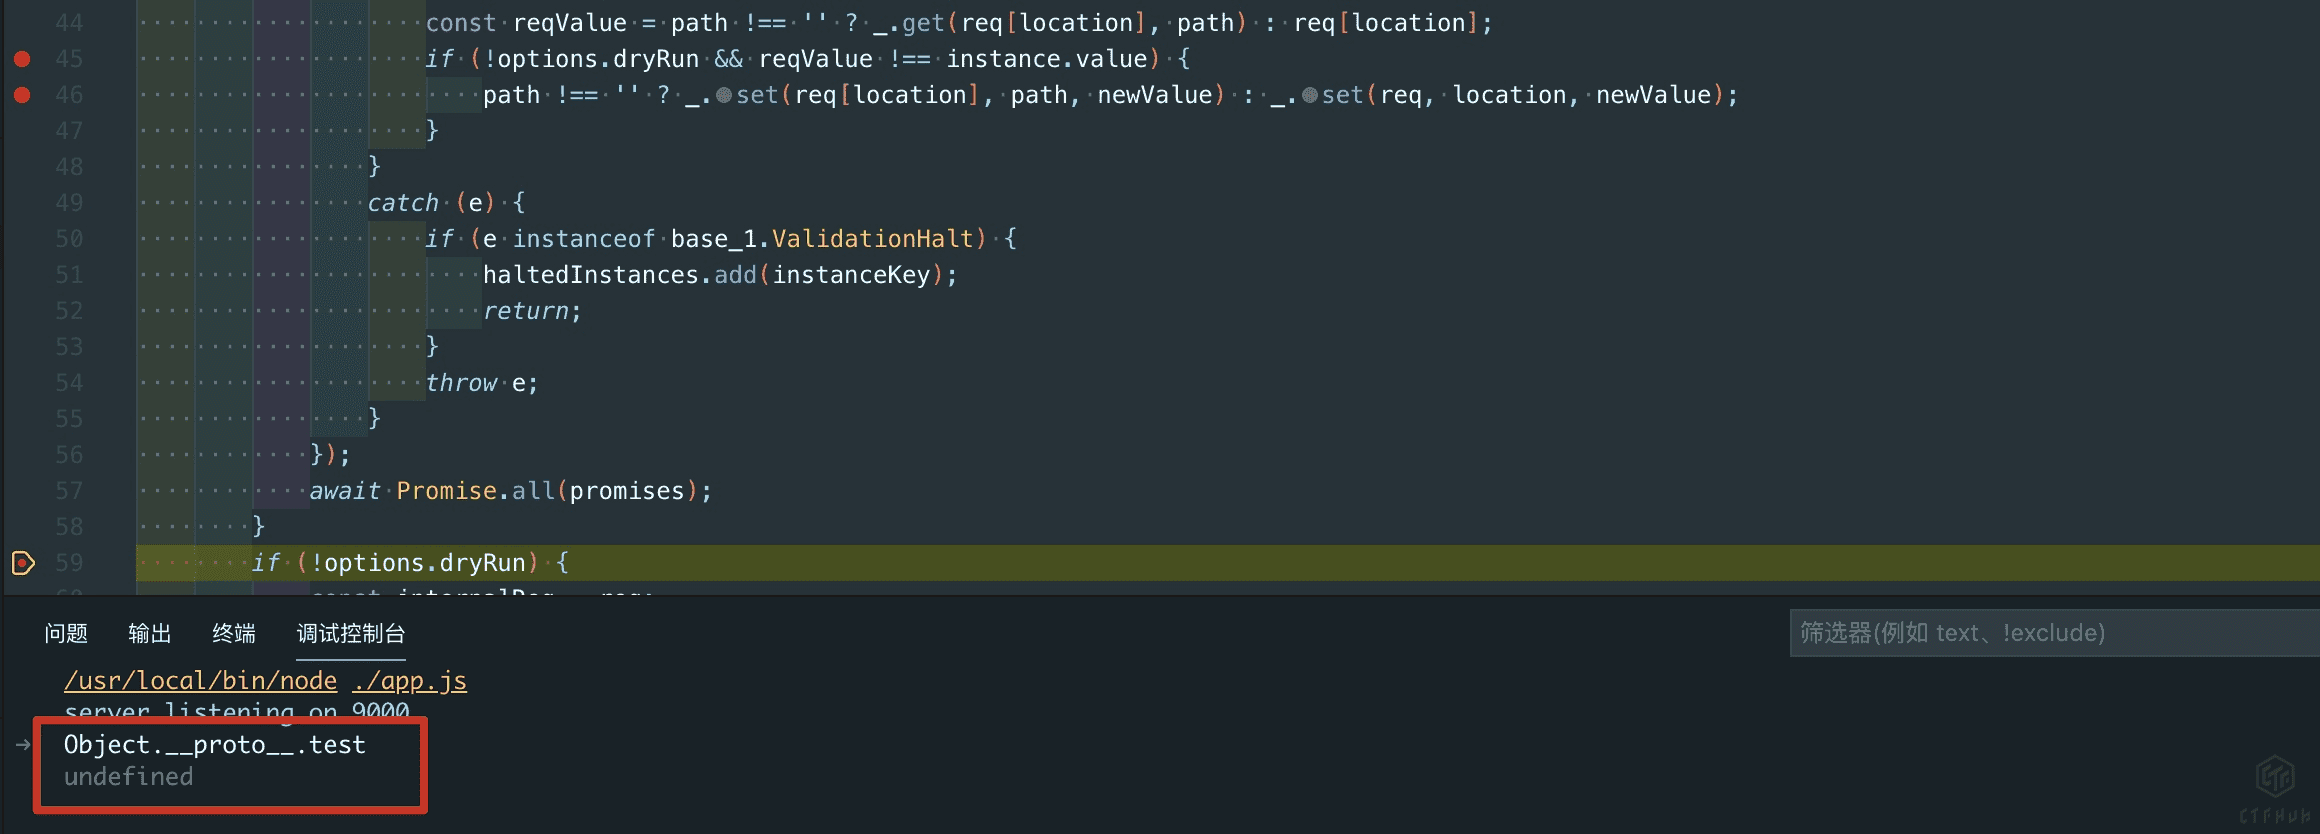2320x834 pixels.
Task: Open the 输出 panel tab
Action: pyautogui.click(x=150, y=633)
